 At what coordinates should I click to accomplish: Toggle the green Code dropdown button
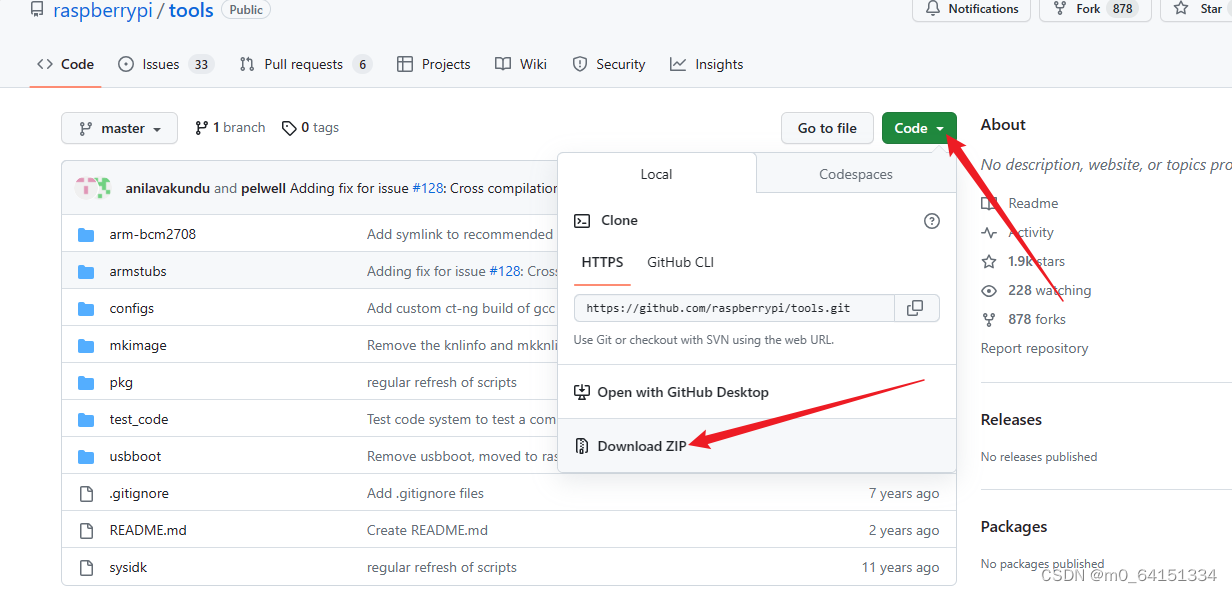919,128
